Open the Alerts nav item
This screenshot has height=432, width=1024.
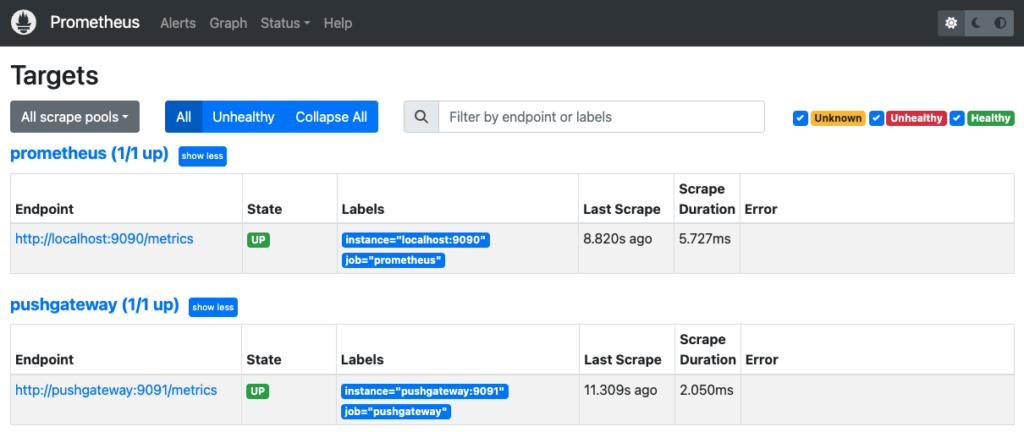click(178, 23)
